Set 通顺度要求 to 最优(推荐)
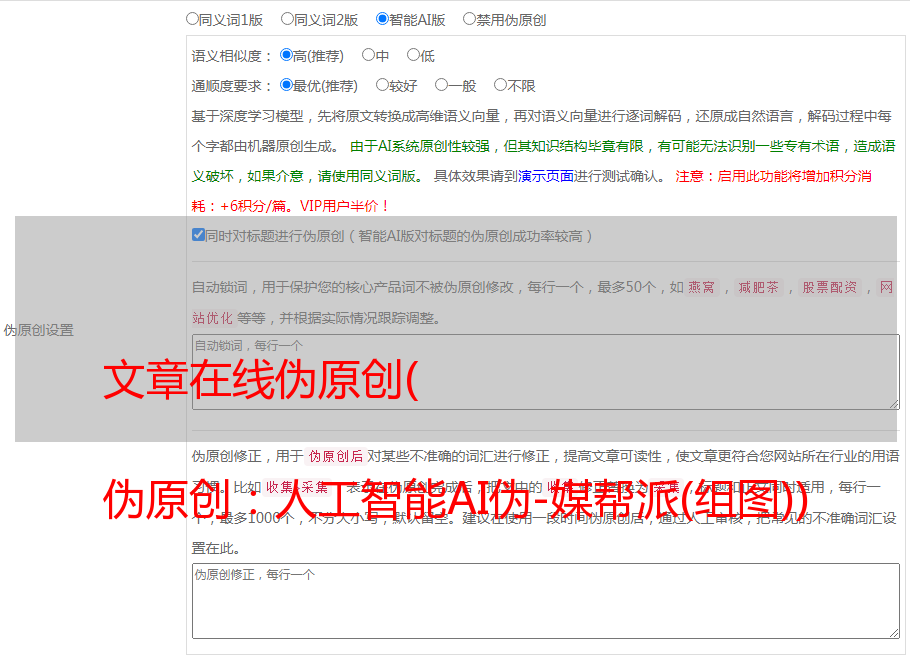911x658 pixels. (286, 85)
